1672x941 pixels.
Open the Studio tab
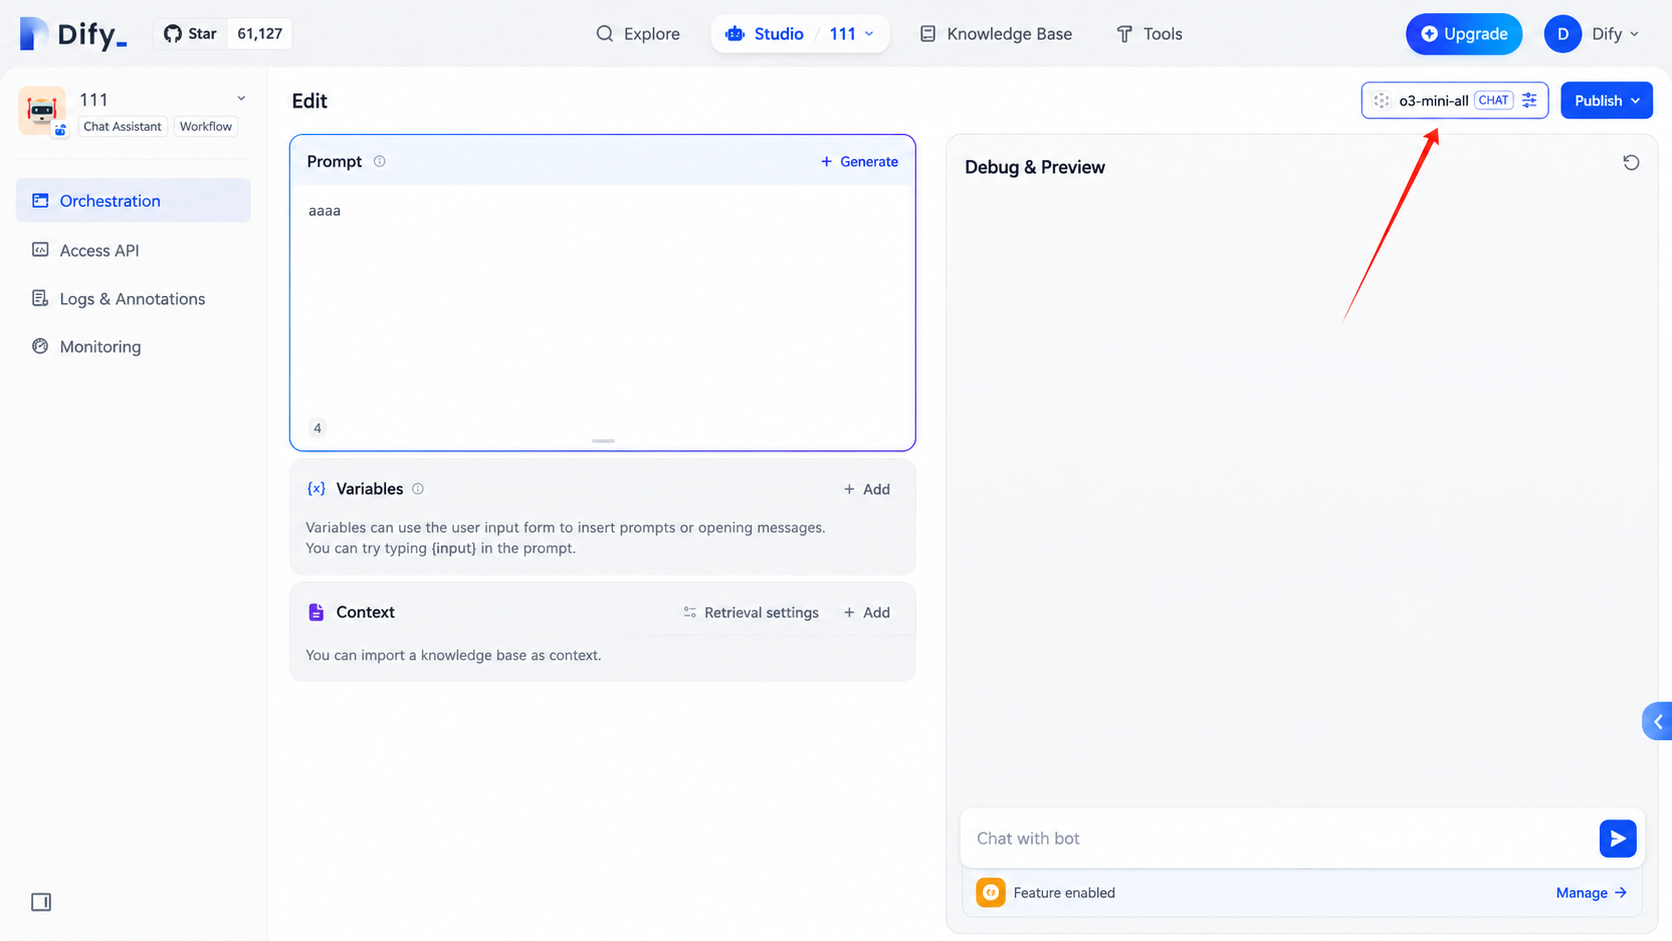(x=765, y=34)
